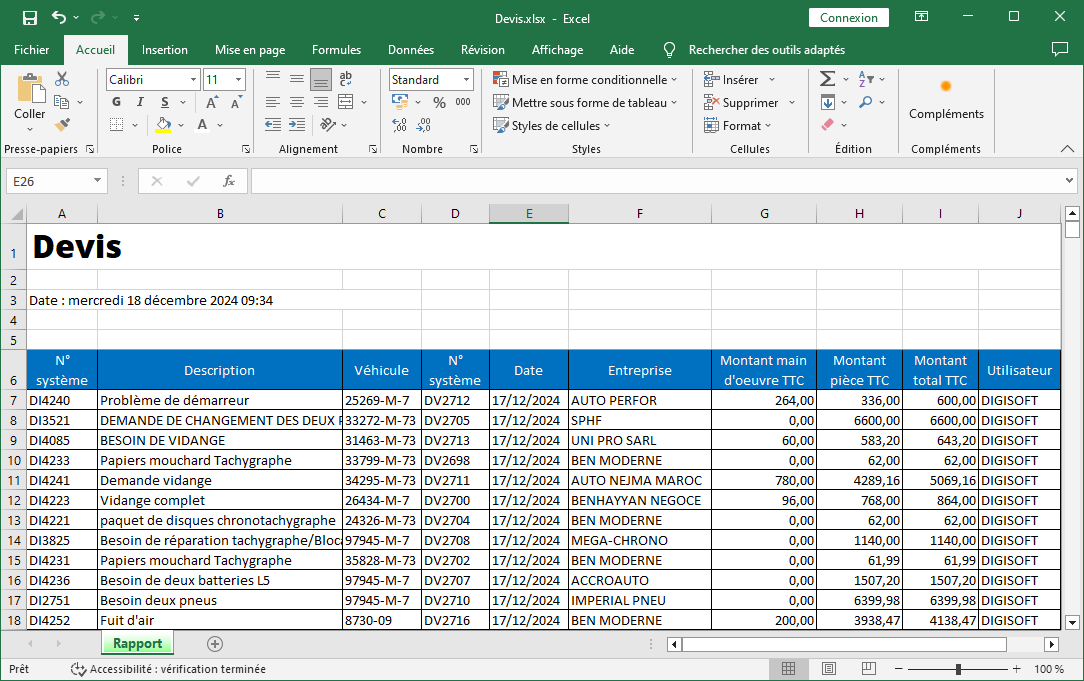Click the zoom slider handle

[958, 669]
